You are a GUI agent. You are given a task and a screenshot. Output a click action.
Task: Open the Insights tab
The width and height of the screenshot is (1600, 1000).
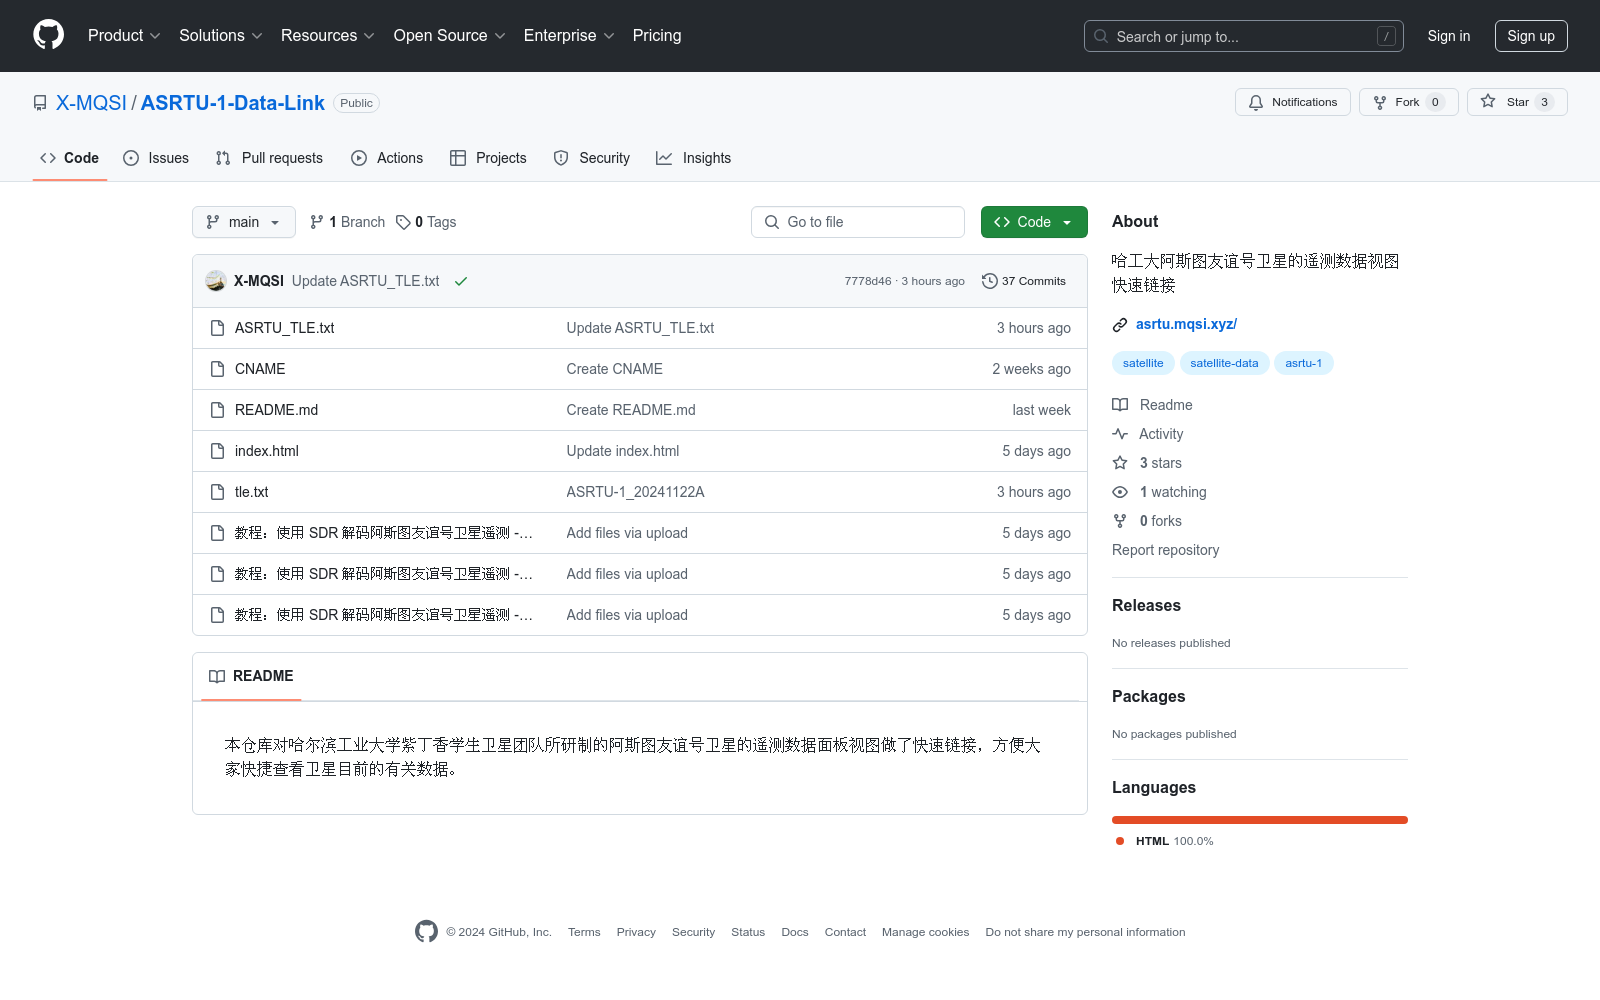click(694, 158)
